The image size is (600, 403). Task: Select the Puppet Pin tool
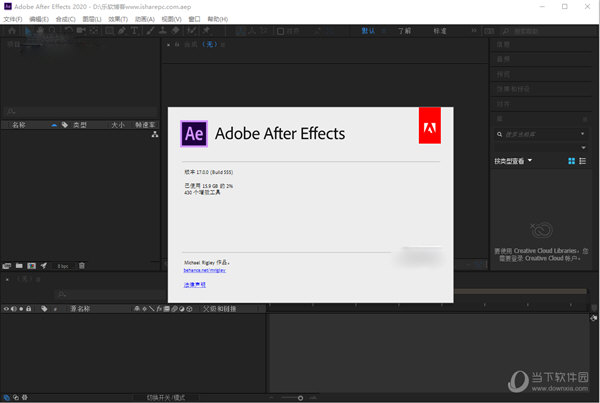tap(206, 31)
